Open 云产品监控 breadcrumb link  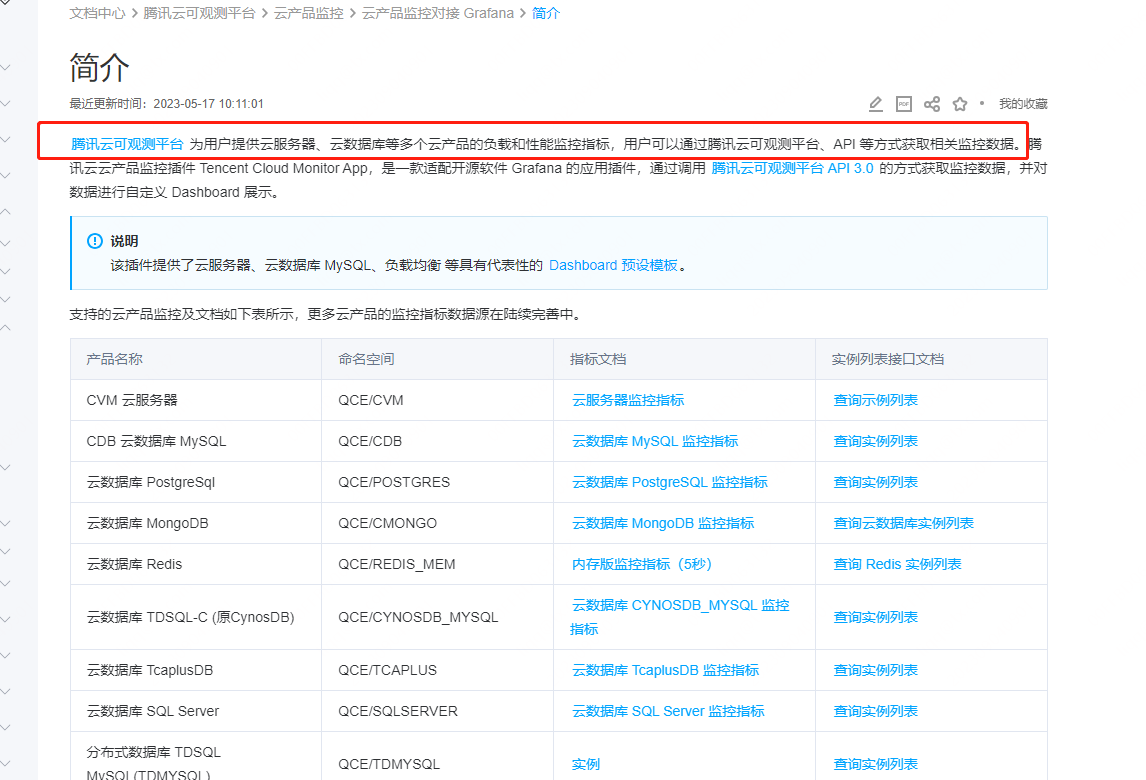(x=308, y=13)
